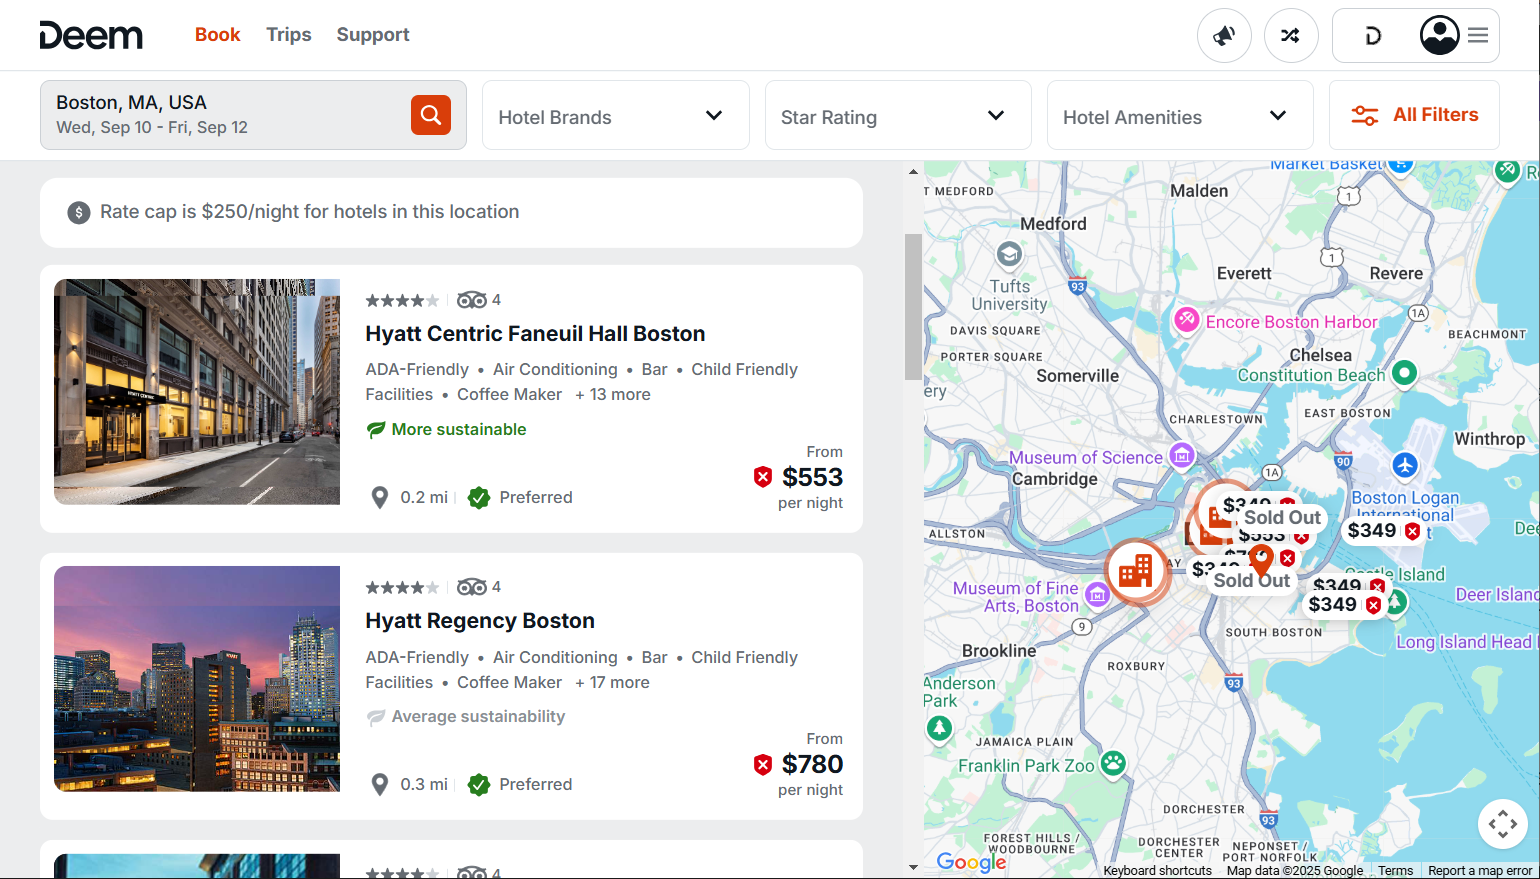1540x879 pixels.
Task: Click the upper Sold Out map label
Action: click(x=1282, y=517)
